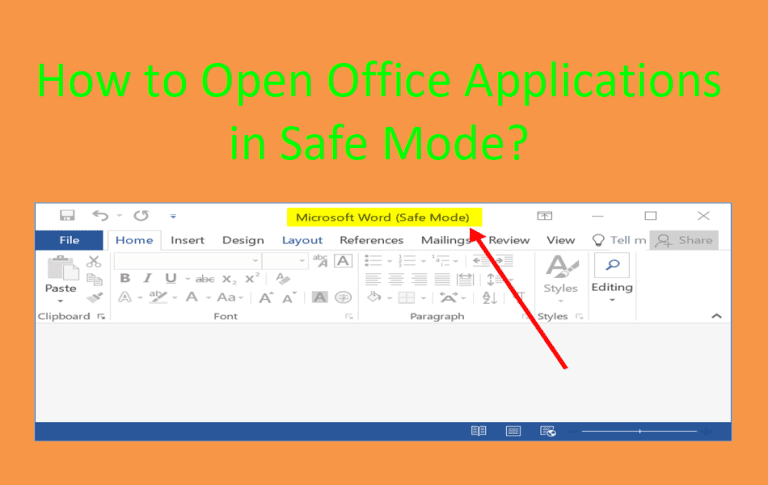This screenshot has width=768, height=485.
Task: Click the Shading paint bucket icon
Action: coord(374,297)
